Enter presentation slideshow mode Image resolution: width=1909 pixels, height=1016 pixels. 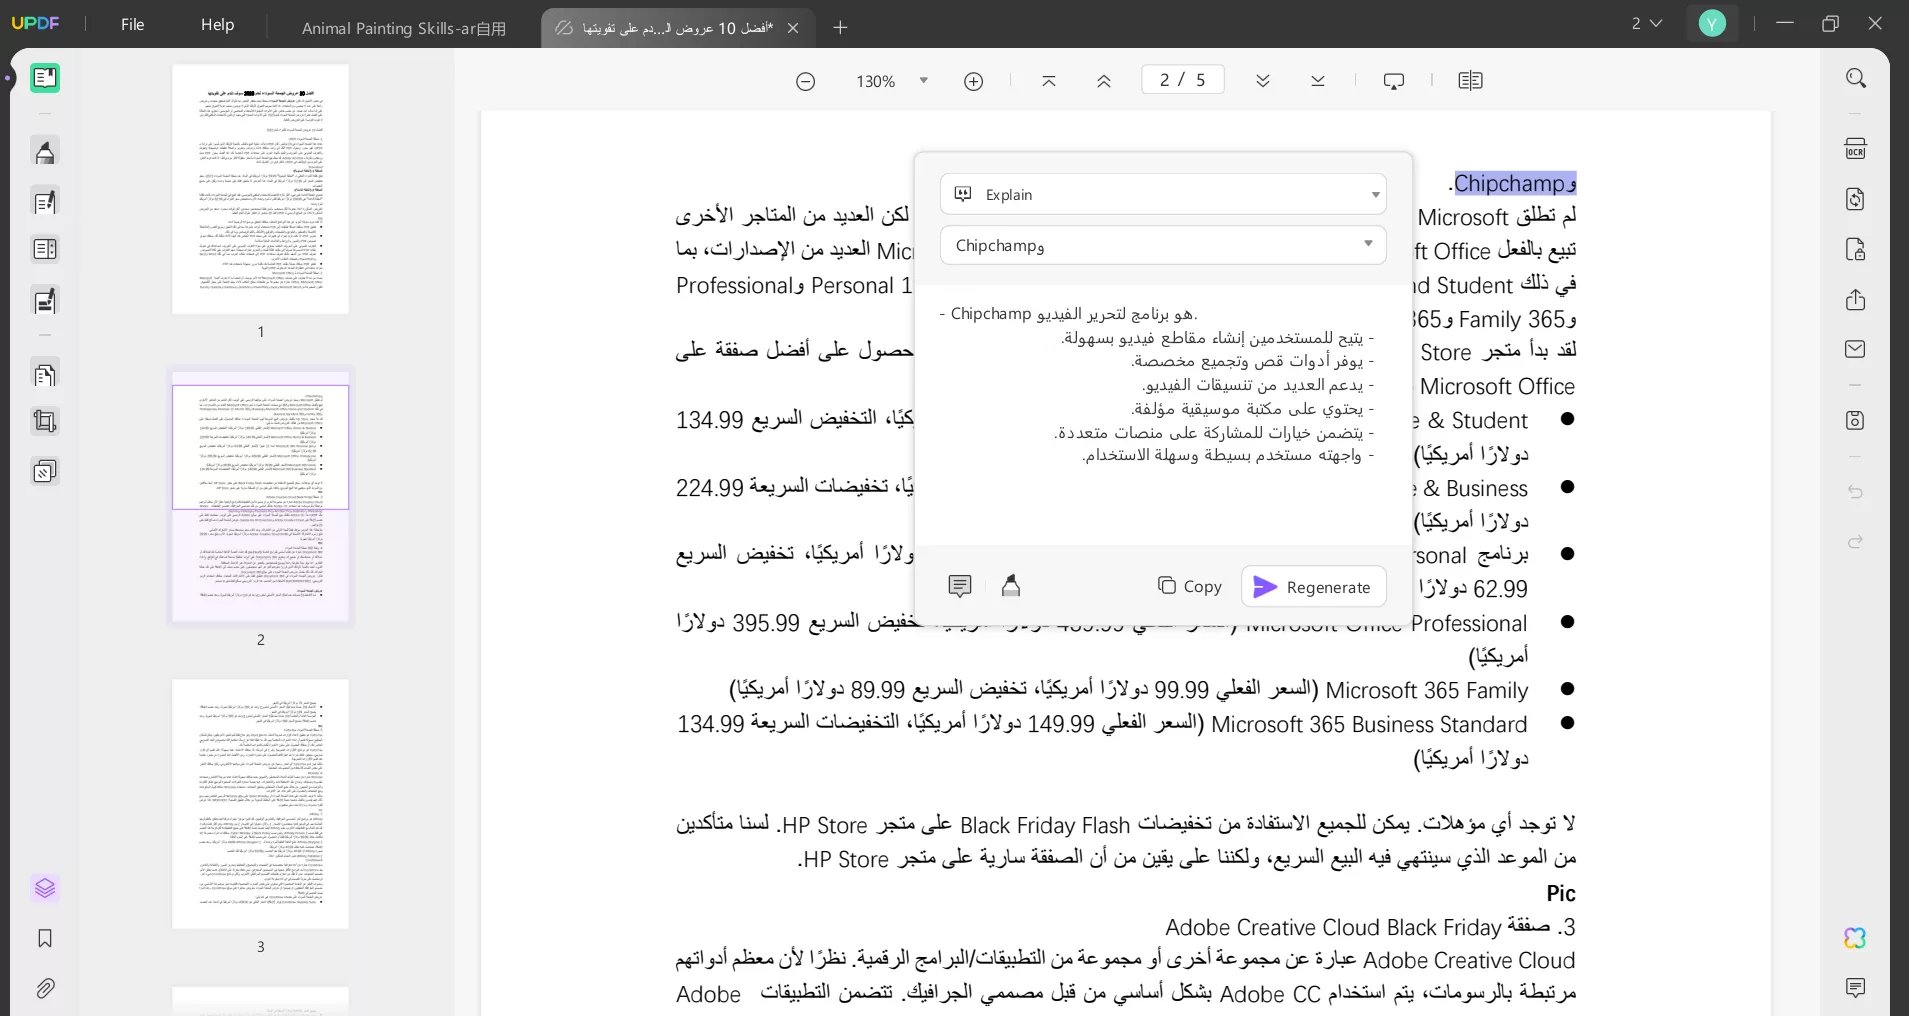[x=1393, y=81]
